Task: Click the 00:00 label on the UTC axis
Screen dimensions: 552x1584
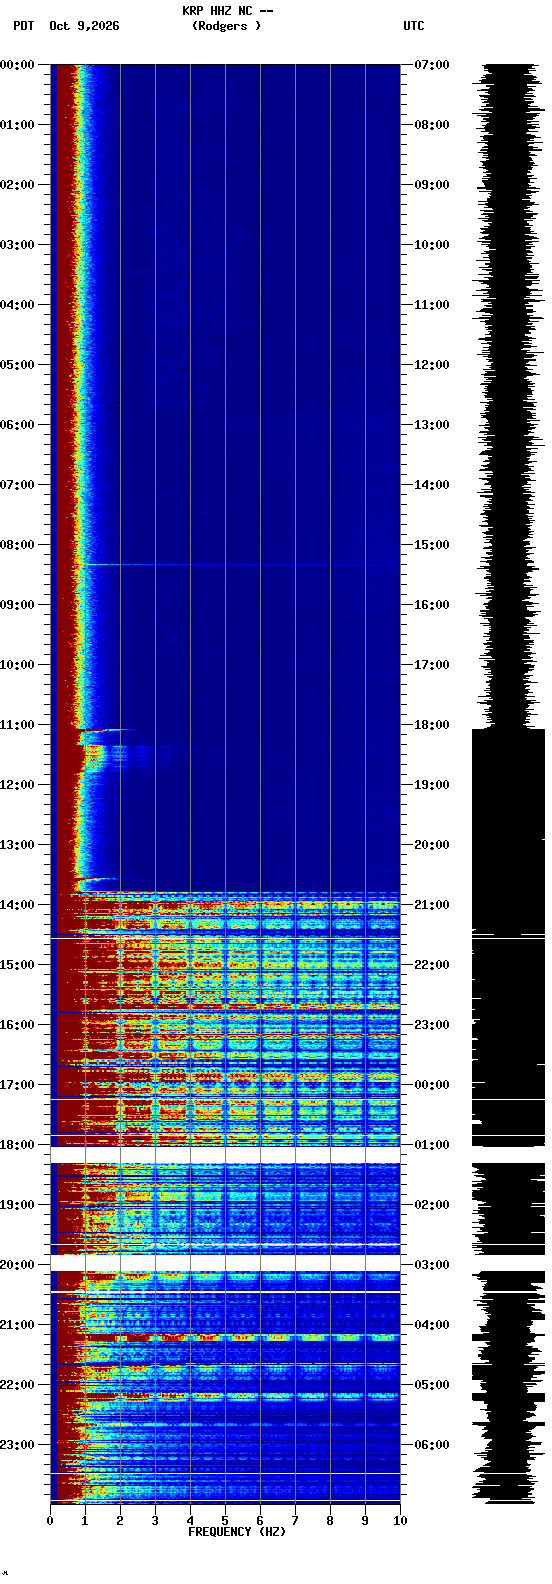Action: (432, 1085)
